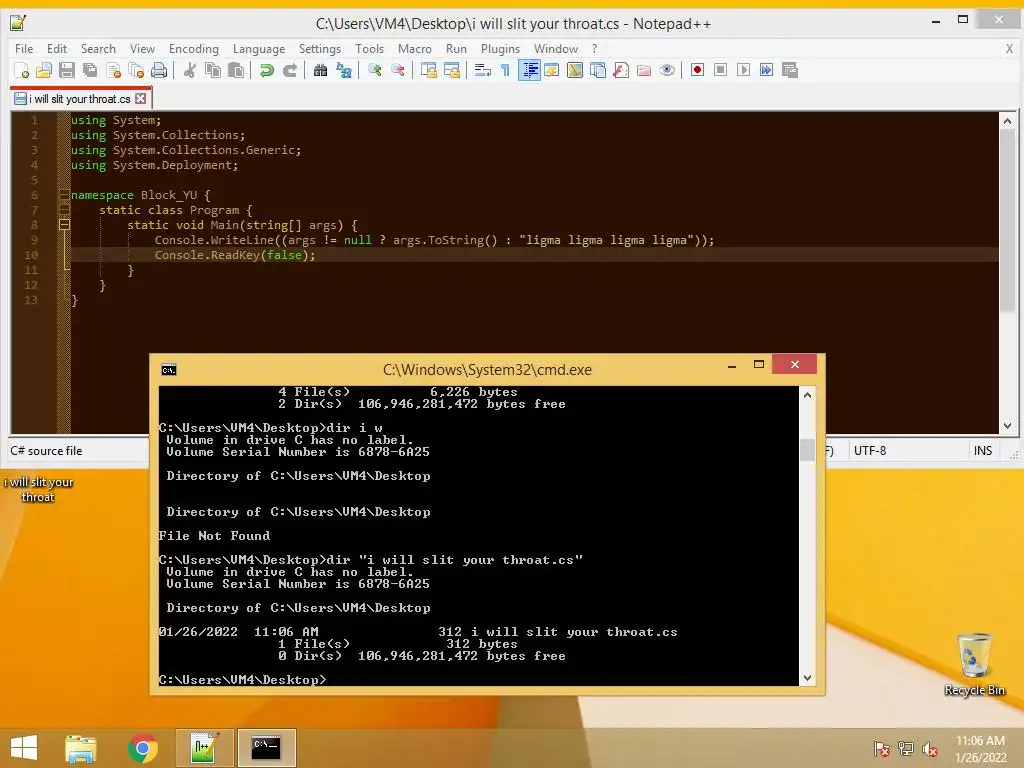This screenshot has width=1024, height=768.
Task: Open Find with the binoculars icon
Action: [x=321, y=70]
